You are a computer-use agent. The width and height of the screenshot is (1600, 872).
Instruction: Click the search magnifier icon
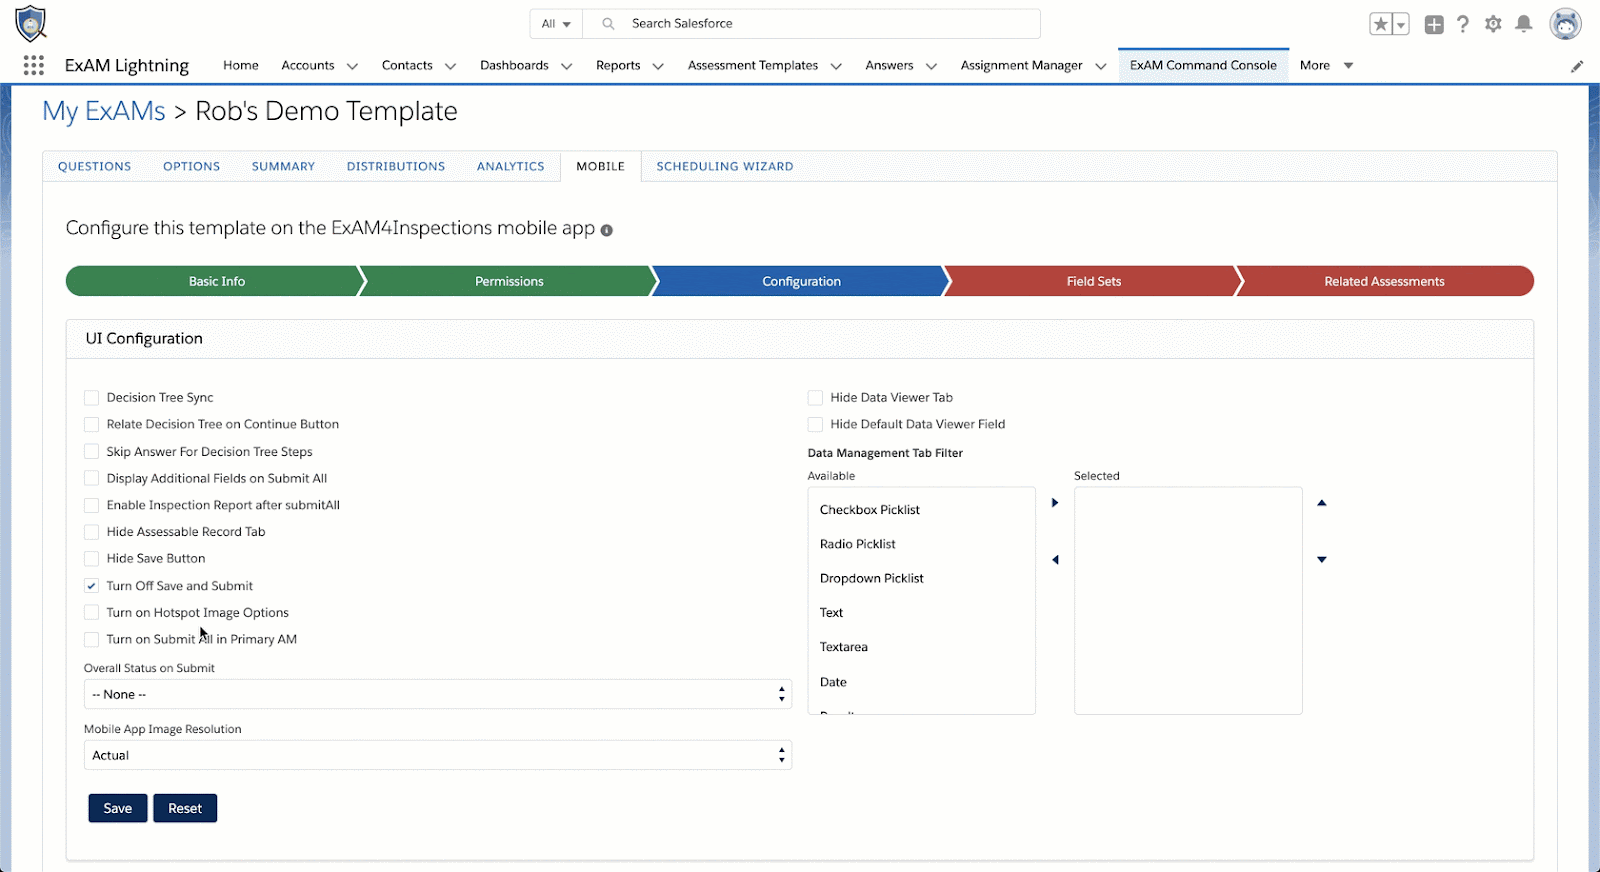coord(608,24)
